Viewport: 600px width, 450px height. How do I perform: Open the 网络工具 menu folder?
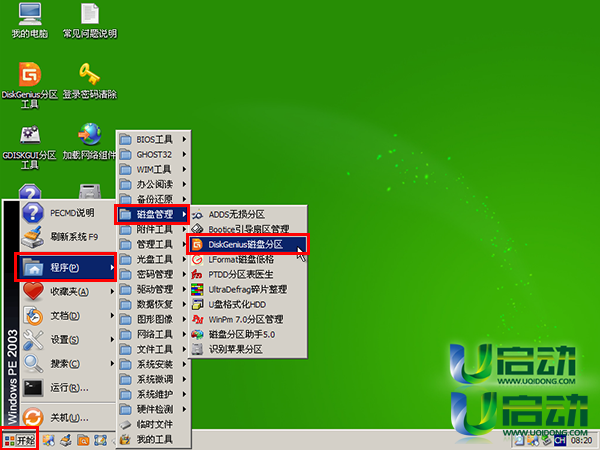click(x=153, y=334)
